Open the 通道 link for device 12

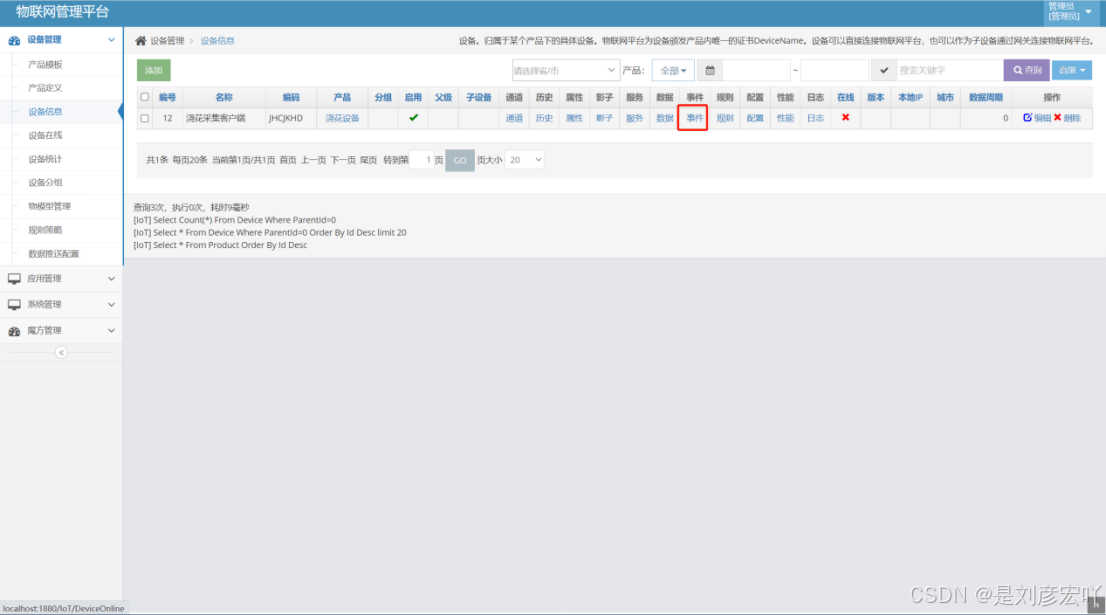tap(514, 118)
